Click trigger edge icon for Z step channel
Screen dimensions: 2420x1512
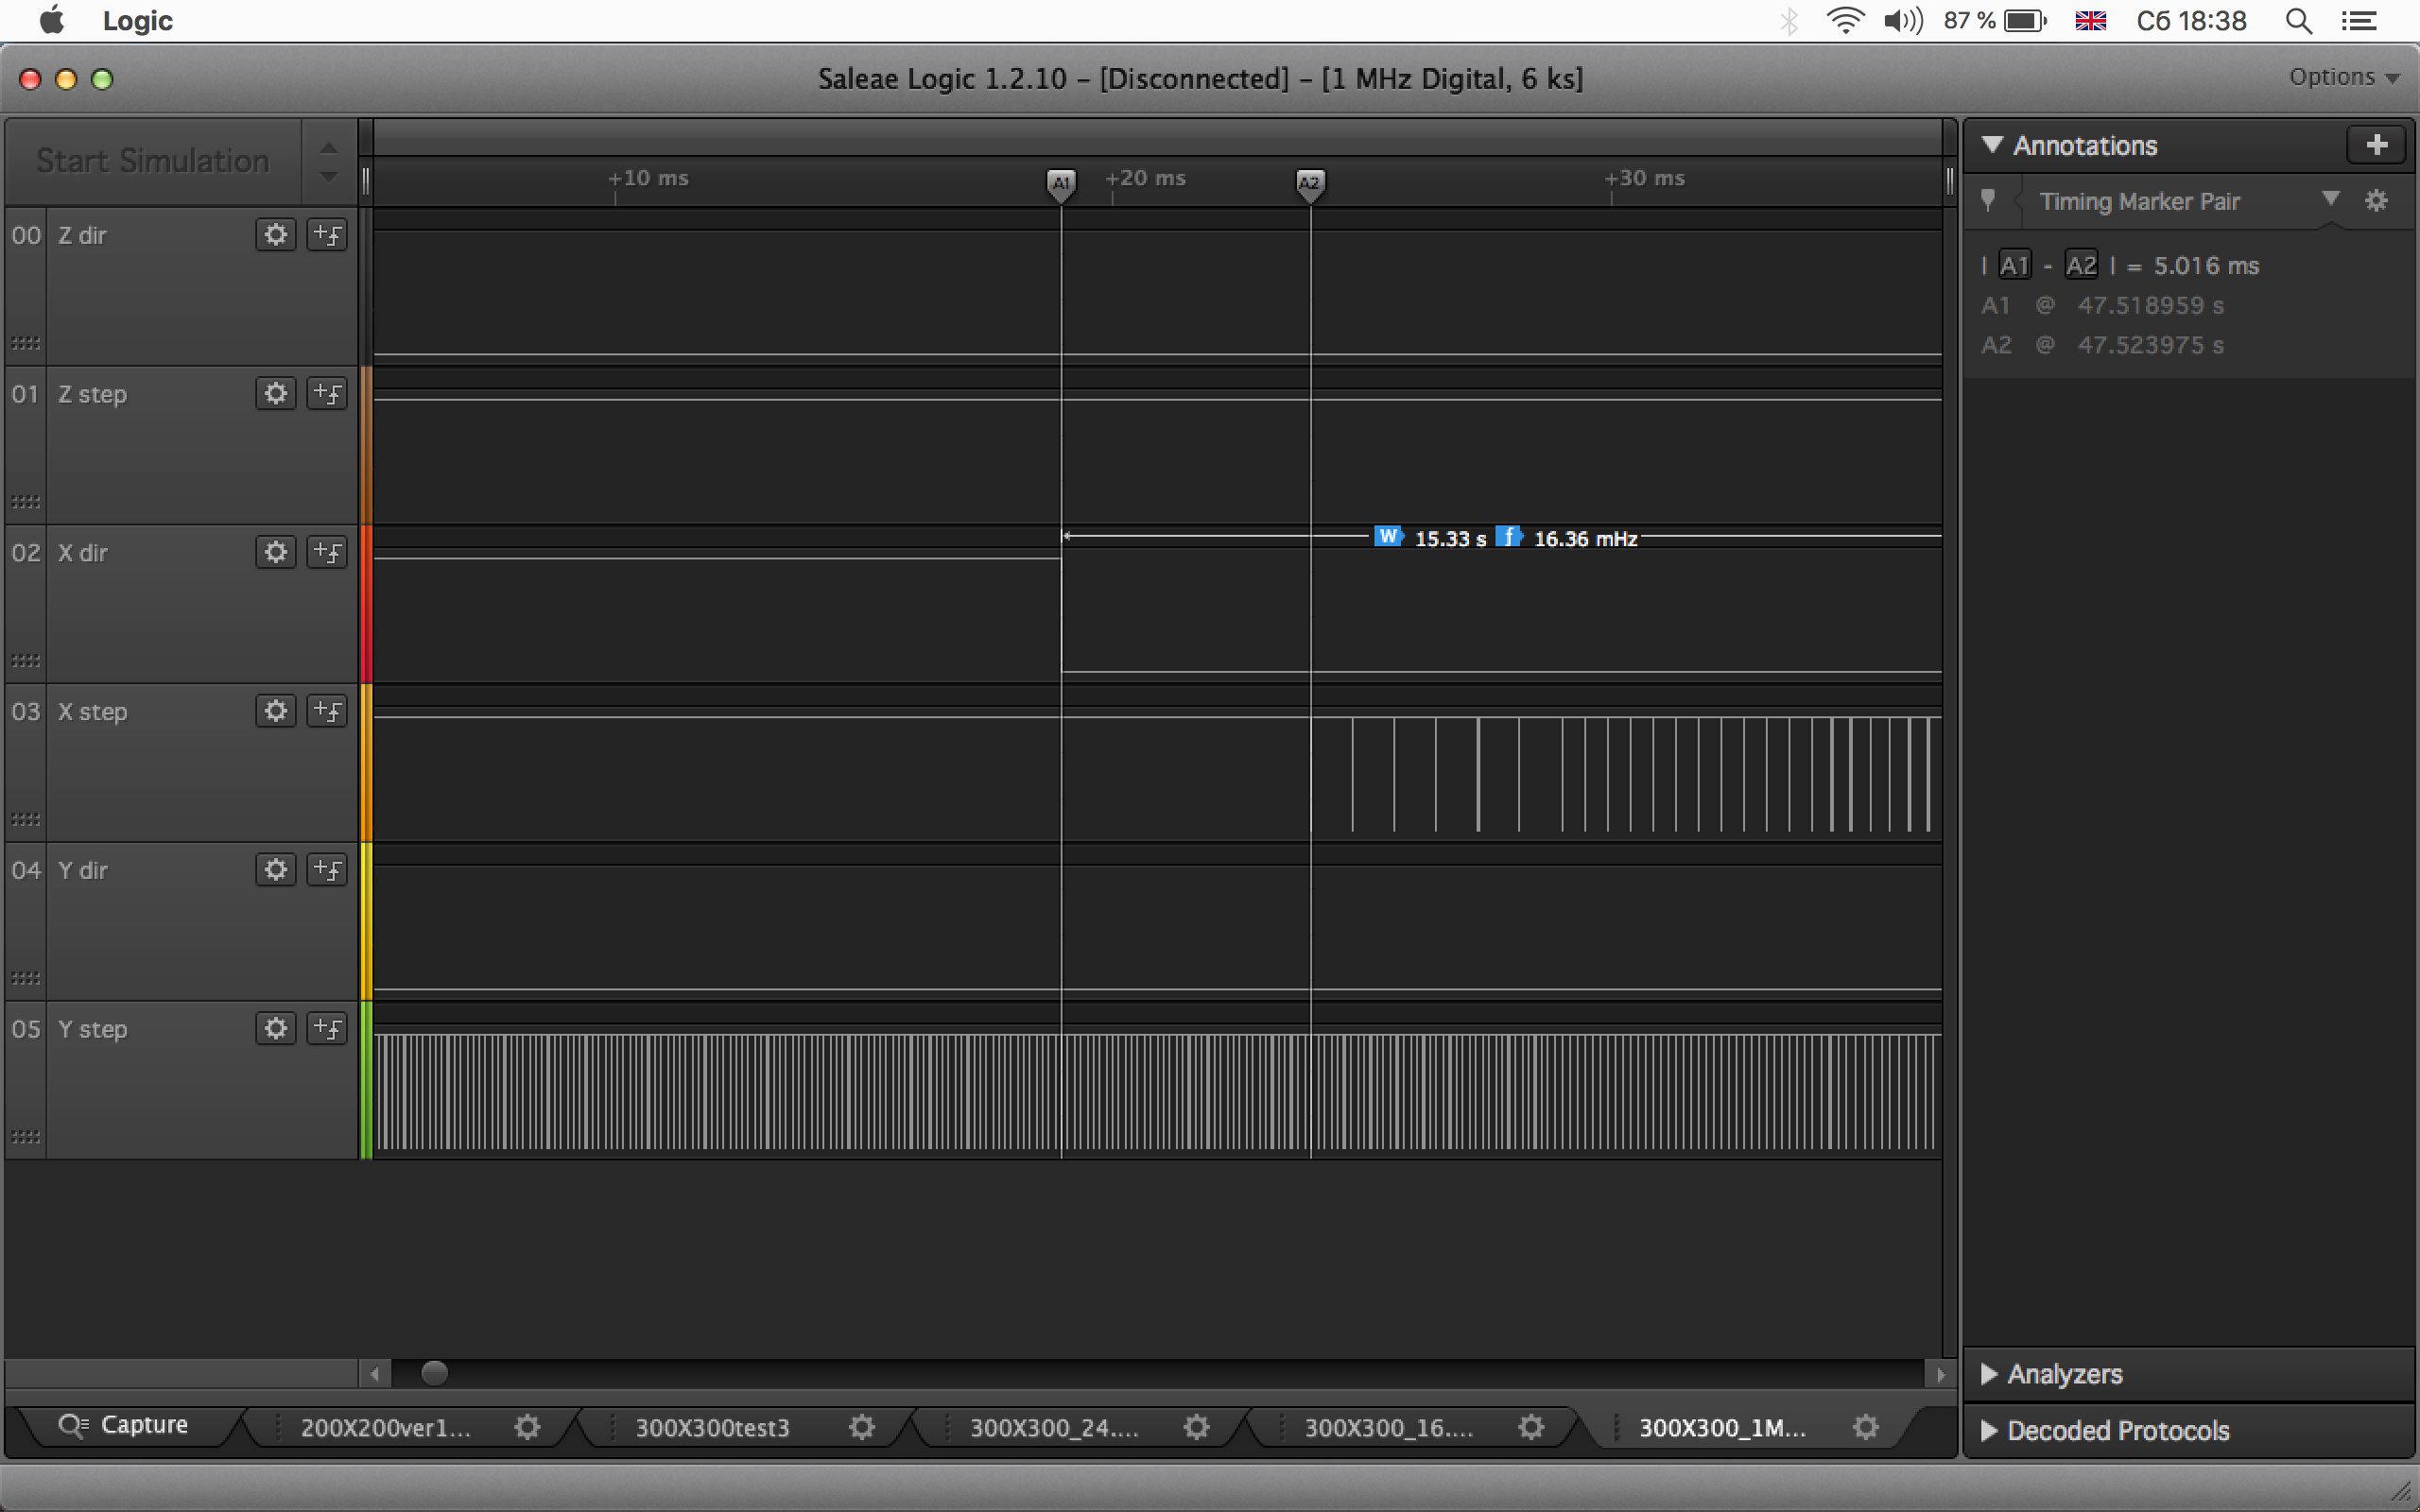pos(327,394)
